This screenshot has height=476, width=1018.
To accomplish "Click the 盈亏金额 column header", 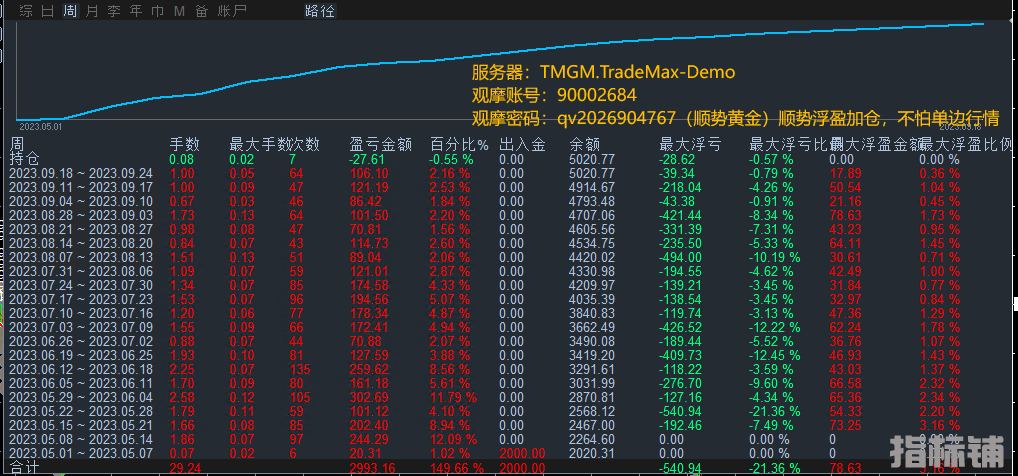I will click(380, 144).
